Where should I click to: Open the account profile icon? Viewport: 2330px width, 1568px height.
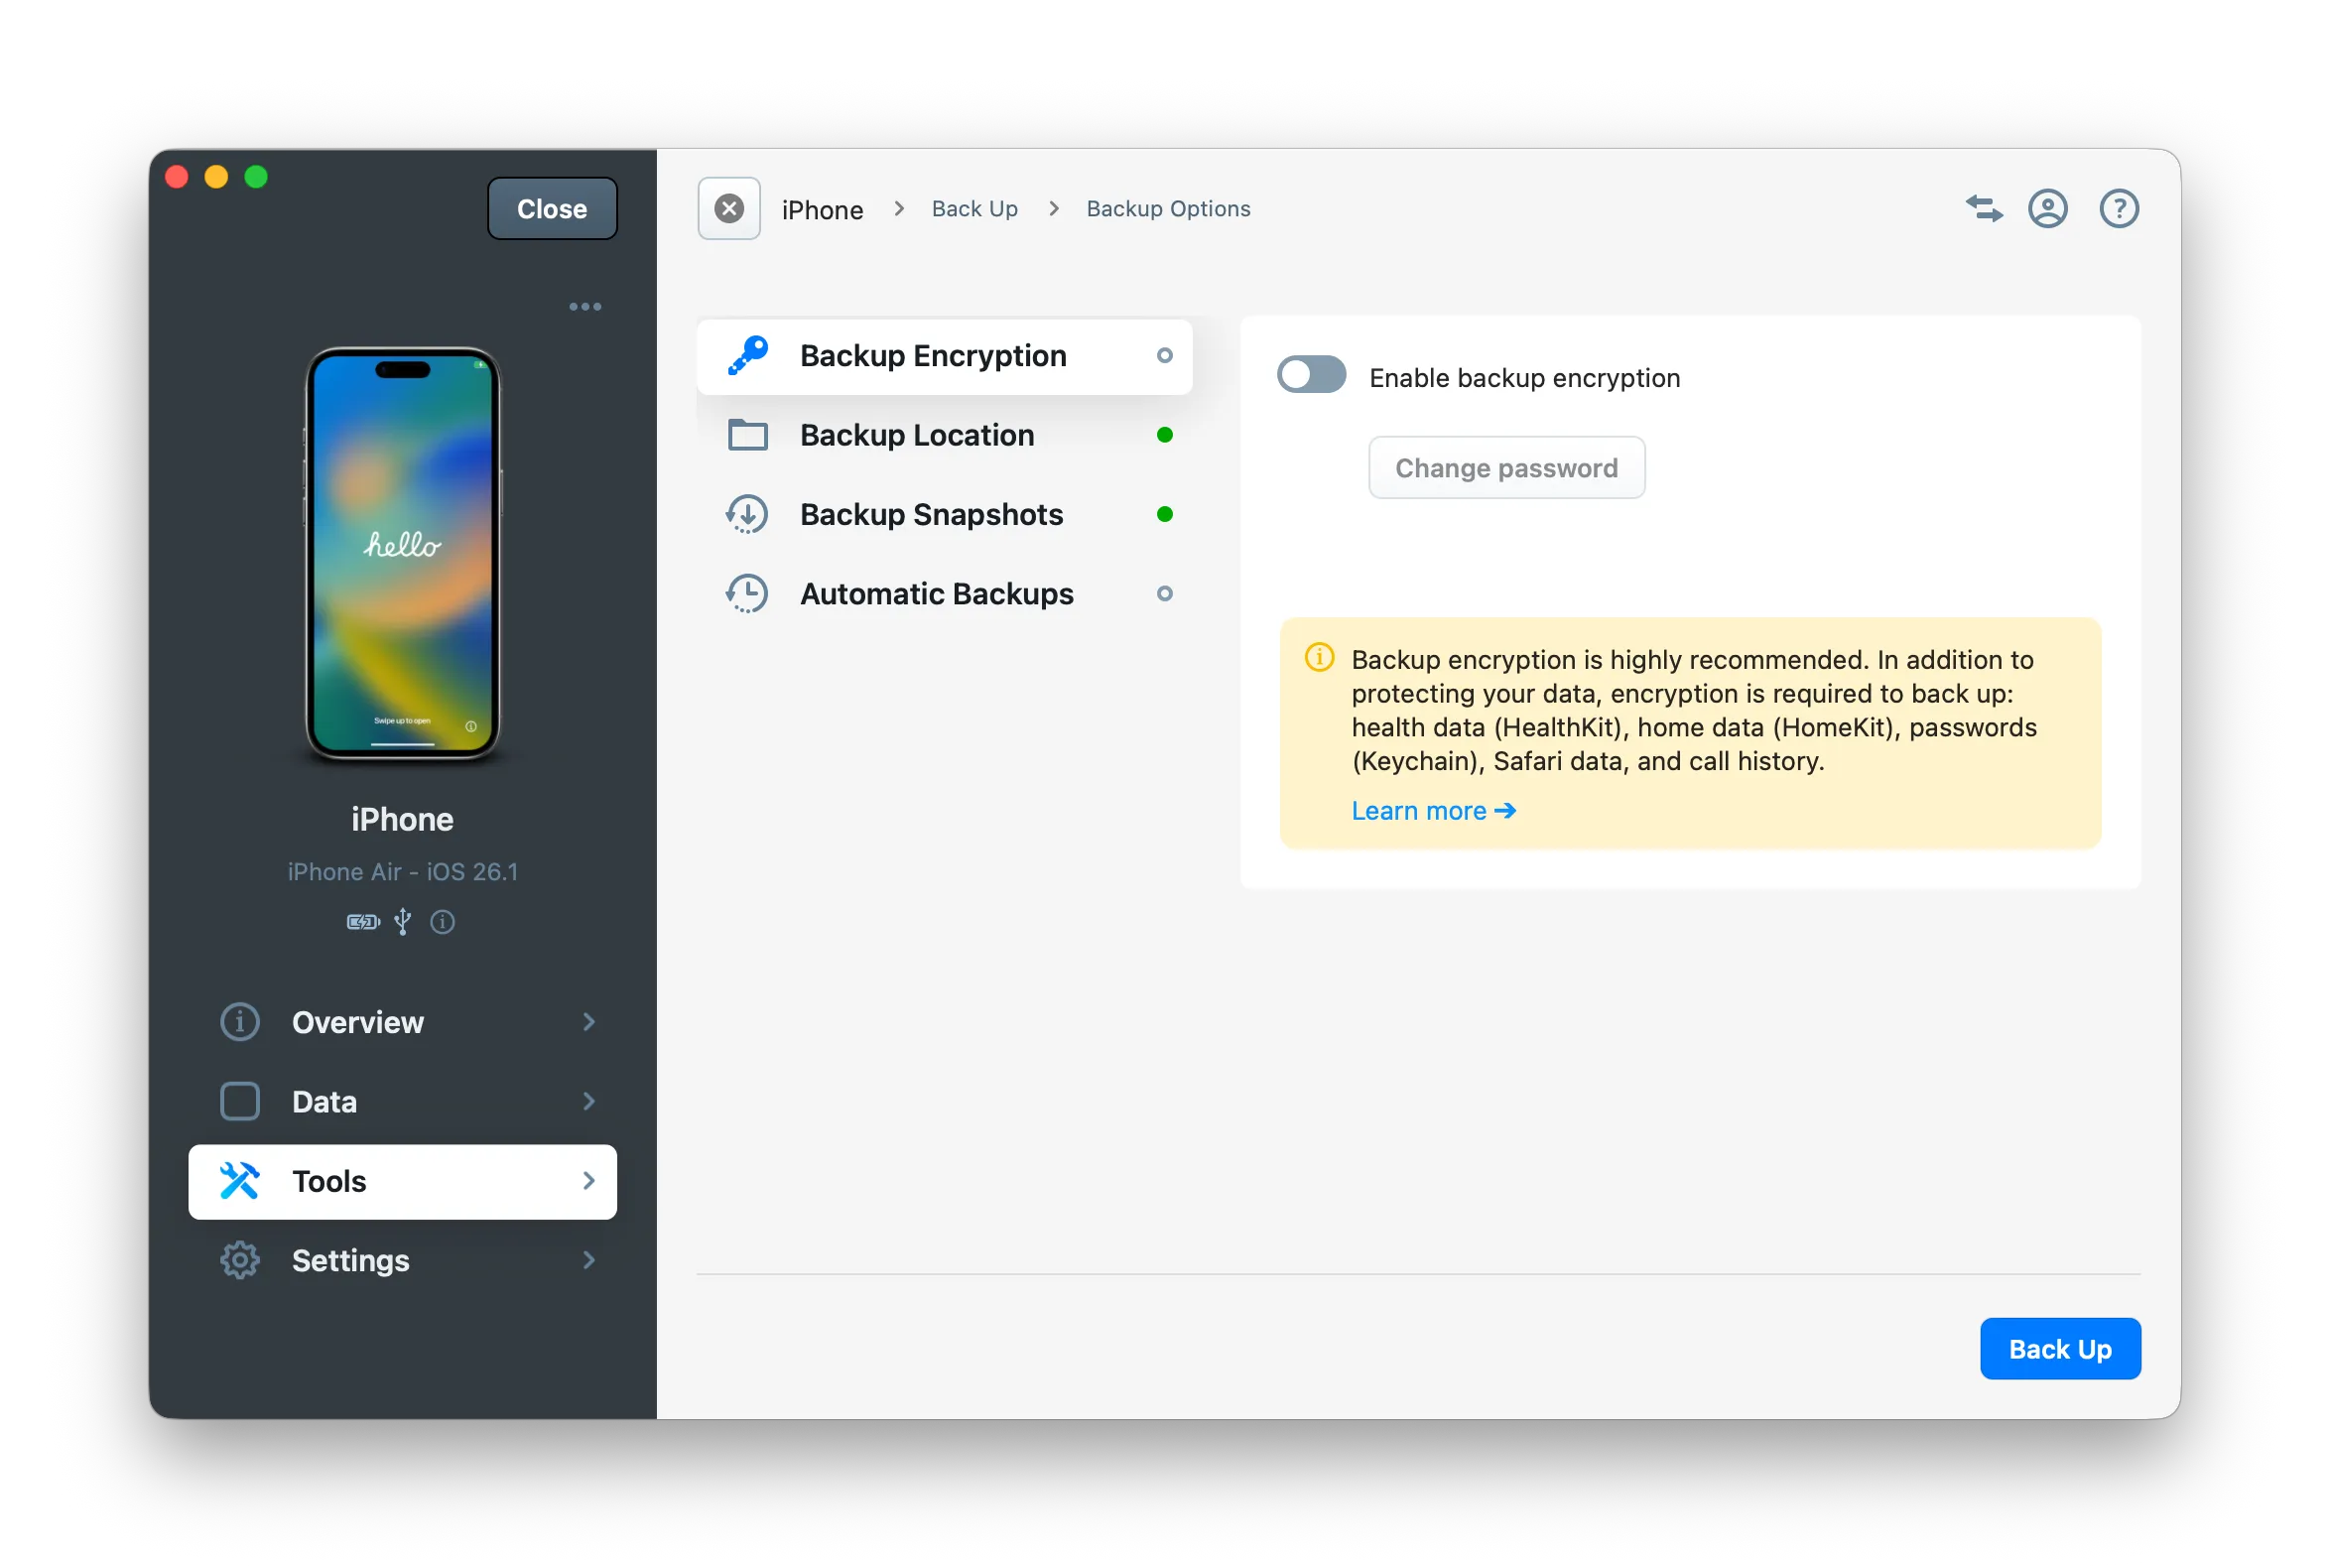coord(2048,208)
